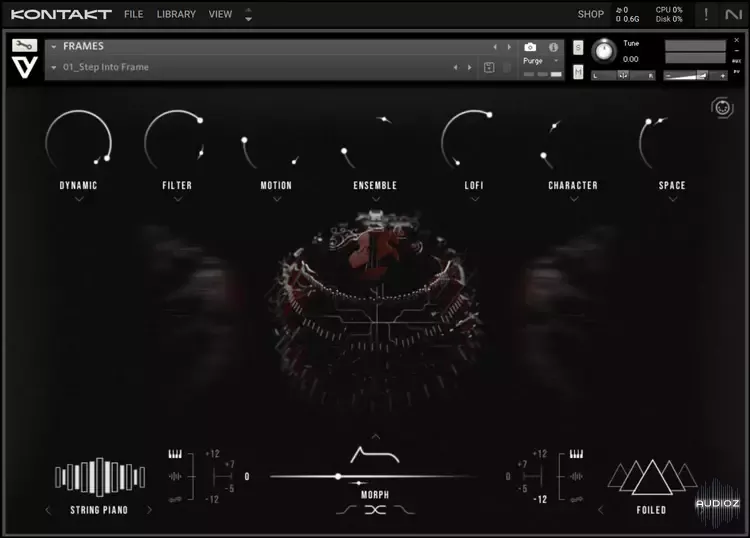Select next sound right of STRING PIANO
The height and width of the screenshot is (538, 750).
click(x=149, y=510)
